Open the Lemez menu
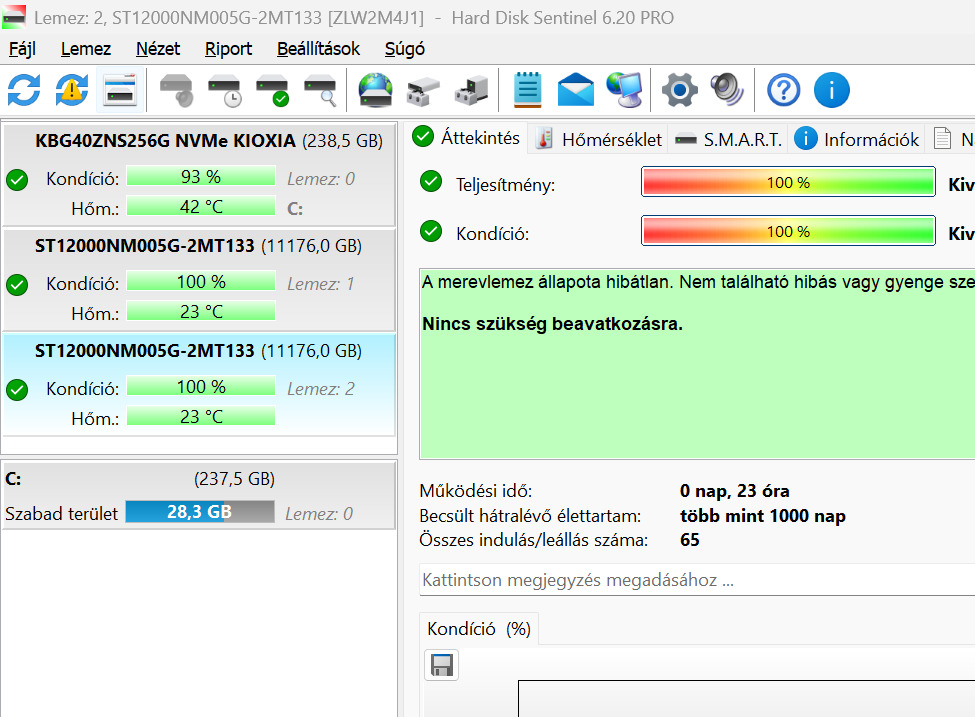Screen dimensions: 975x717 pyautogui.click(x=86, y=49)
